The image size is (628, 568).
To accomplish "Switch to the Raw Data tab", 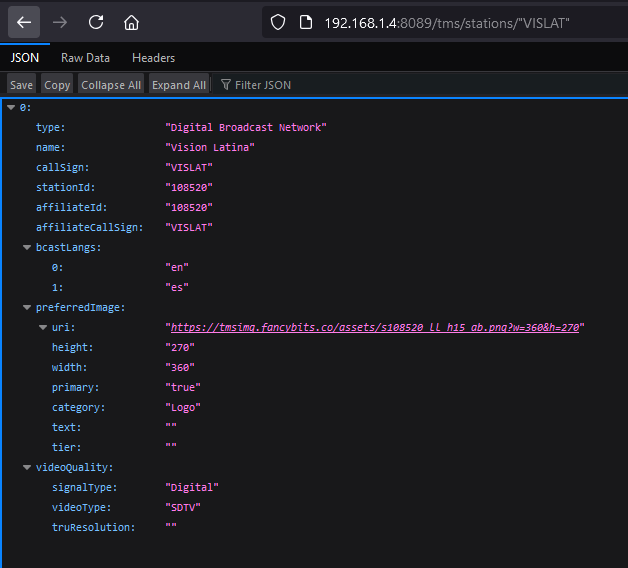I will (x=85, y=58).
